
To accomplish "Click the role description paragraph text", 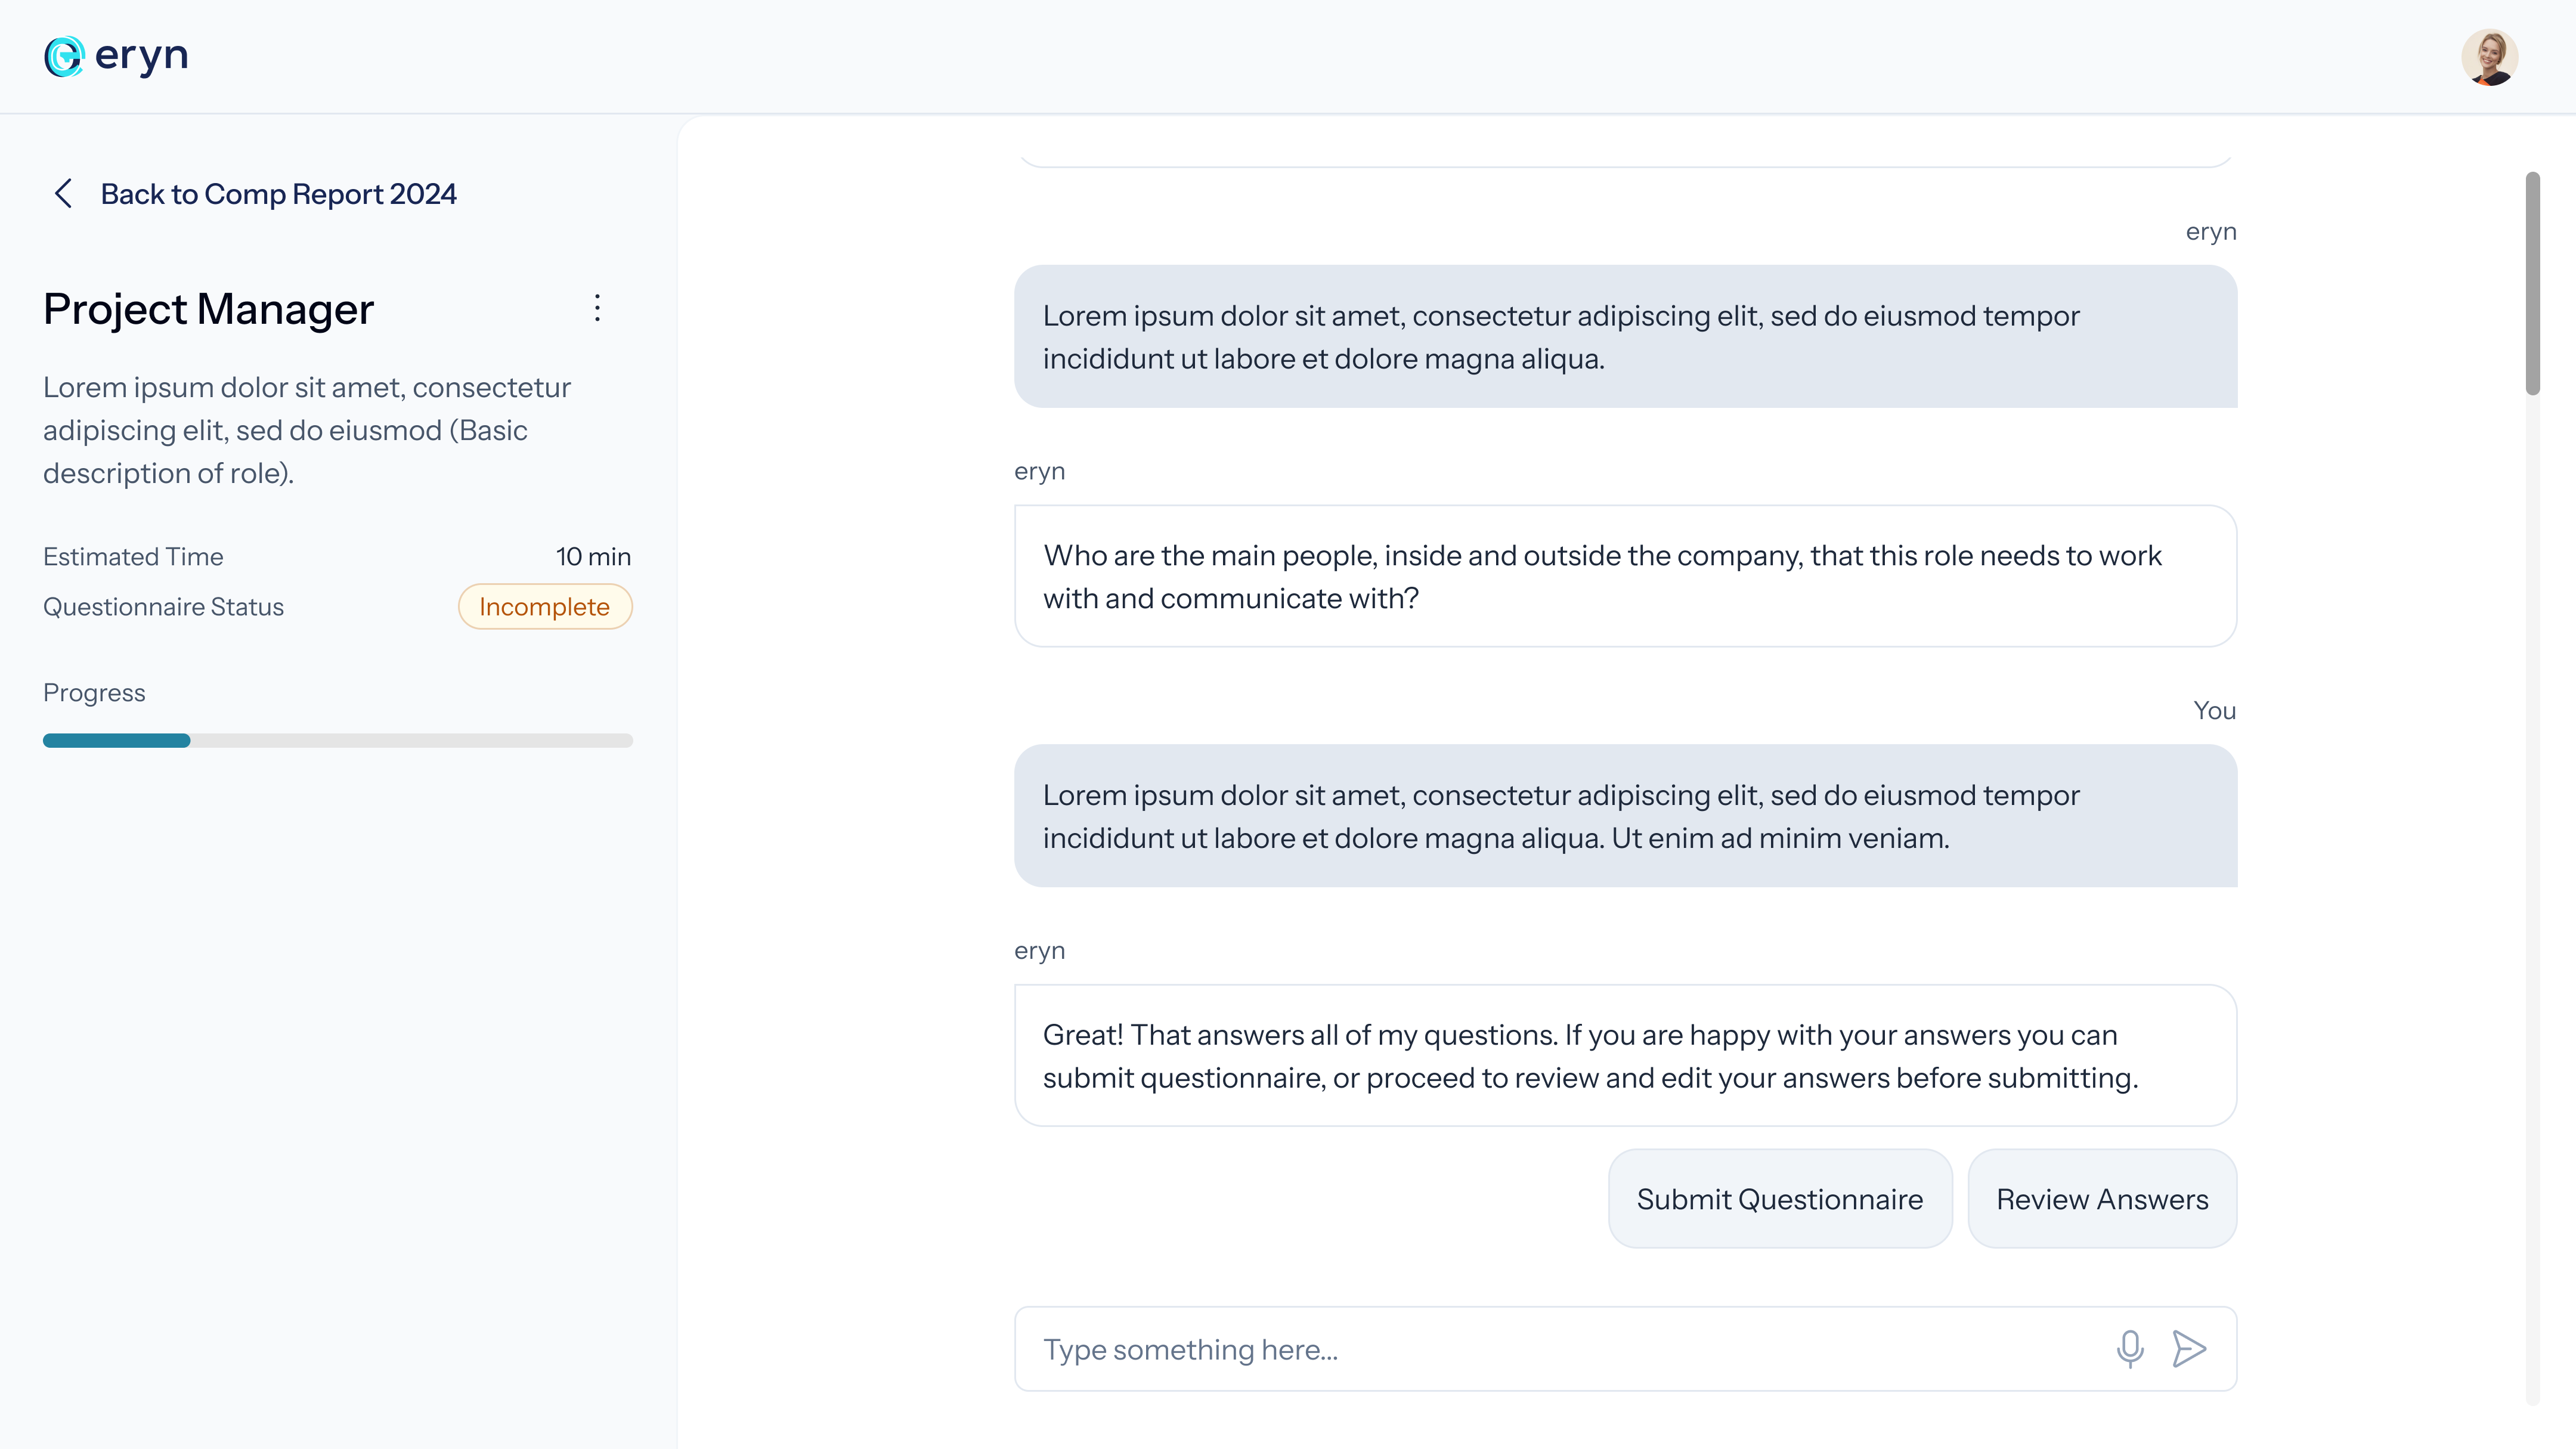I will (x=306, y=430).
